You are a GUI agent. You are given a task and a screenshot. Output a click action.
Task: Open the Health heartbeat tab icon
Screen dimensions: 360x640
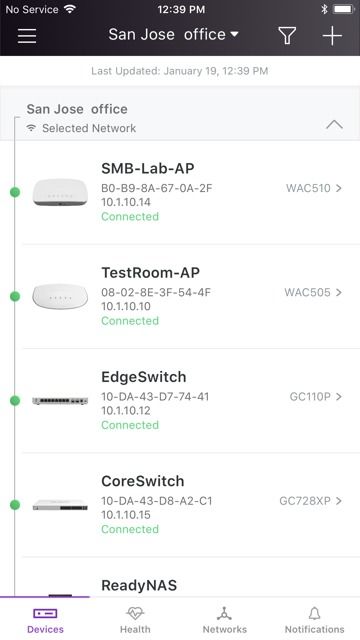pos(135,613)
